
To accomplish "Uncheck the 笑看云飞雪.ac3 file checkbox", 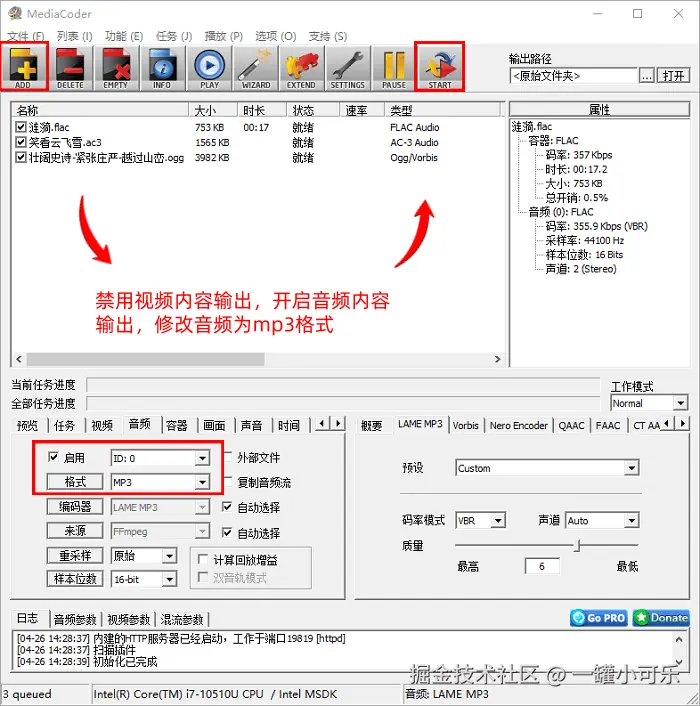I will click(x=20, y=142).
